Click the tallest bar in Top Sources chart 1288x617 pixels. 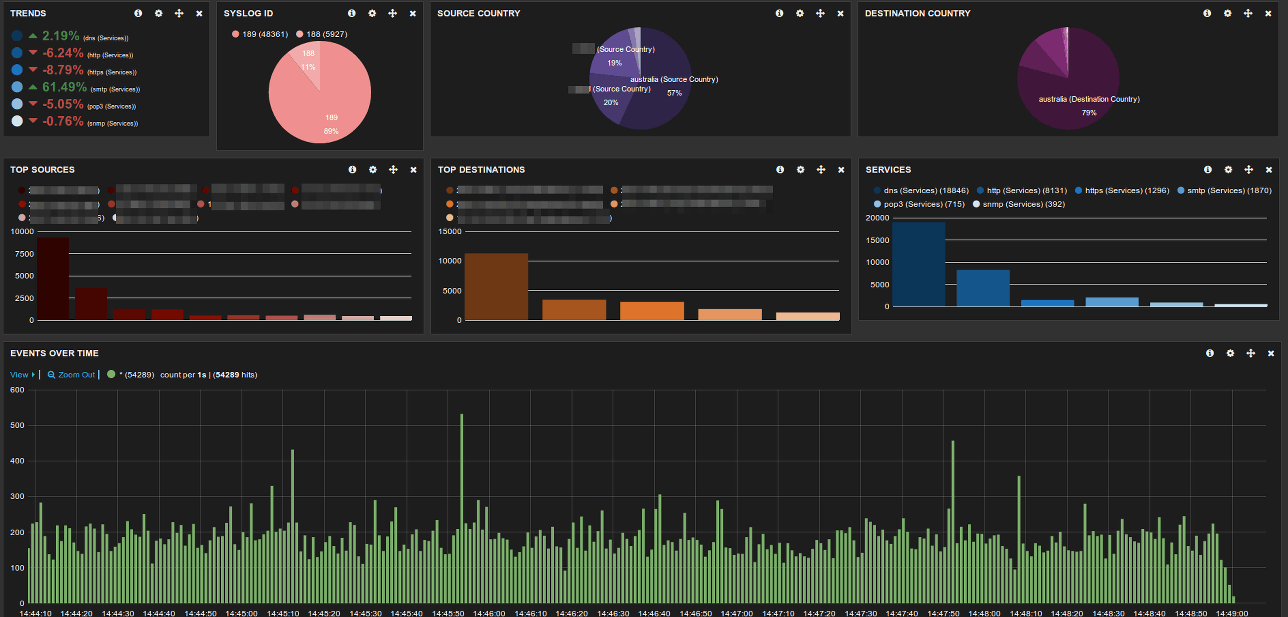click(x=53, y=279)
